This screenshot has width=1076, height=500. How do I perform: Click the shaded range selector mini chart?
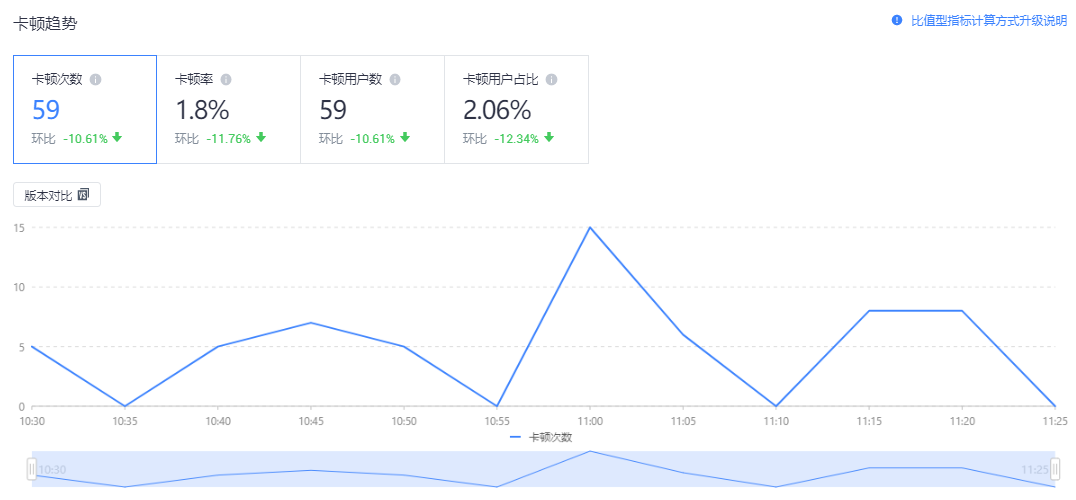543,469
